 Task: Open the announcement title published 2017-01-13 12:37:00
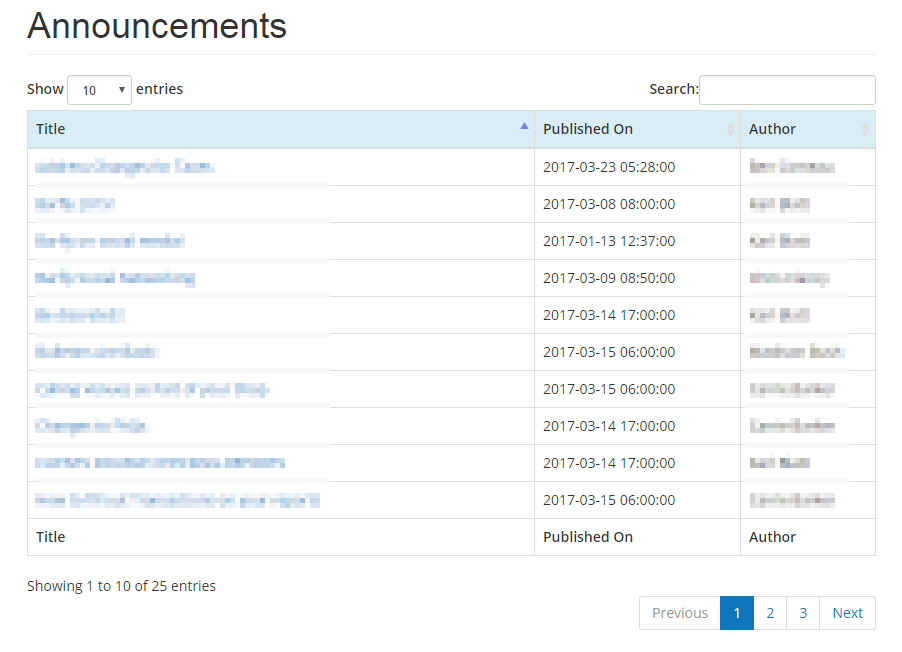[110, 241]
